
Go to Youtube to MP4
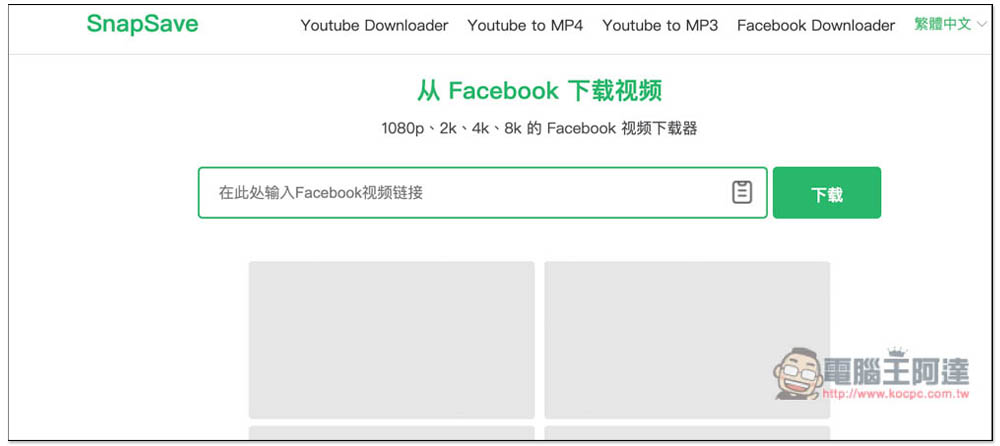pos(525,26)
